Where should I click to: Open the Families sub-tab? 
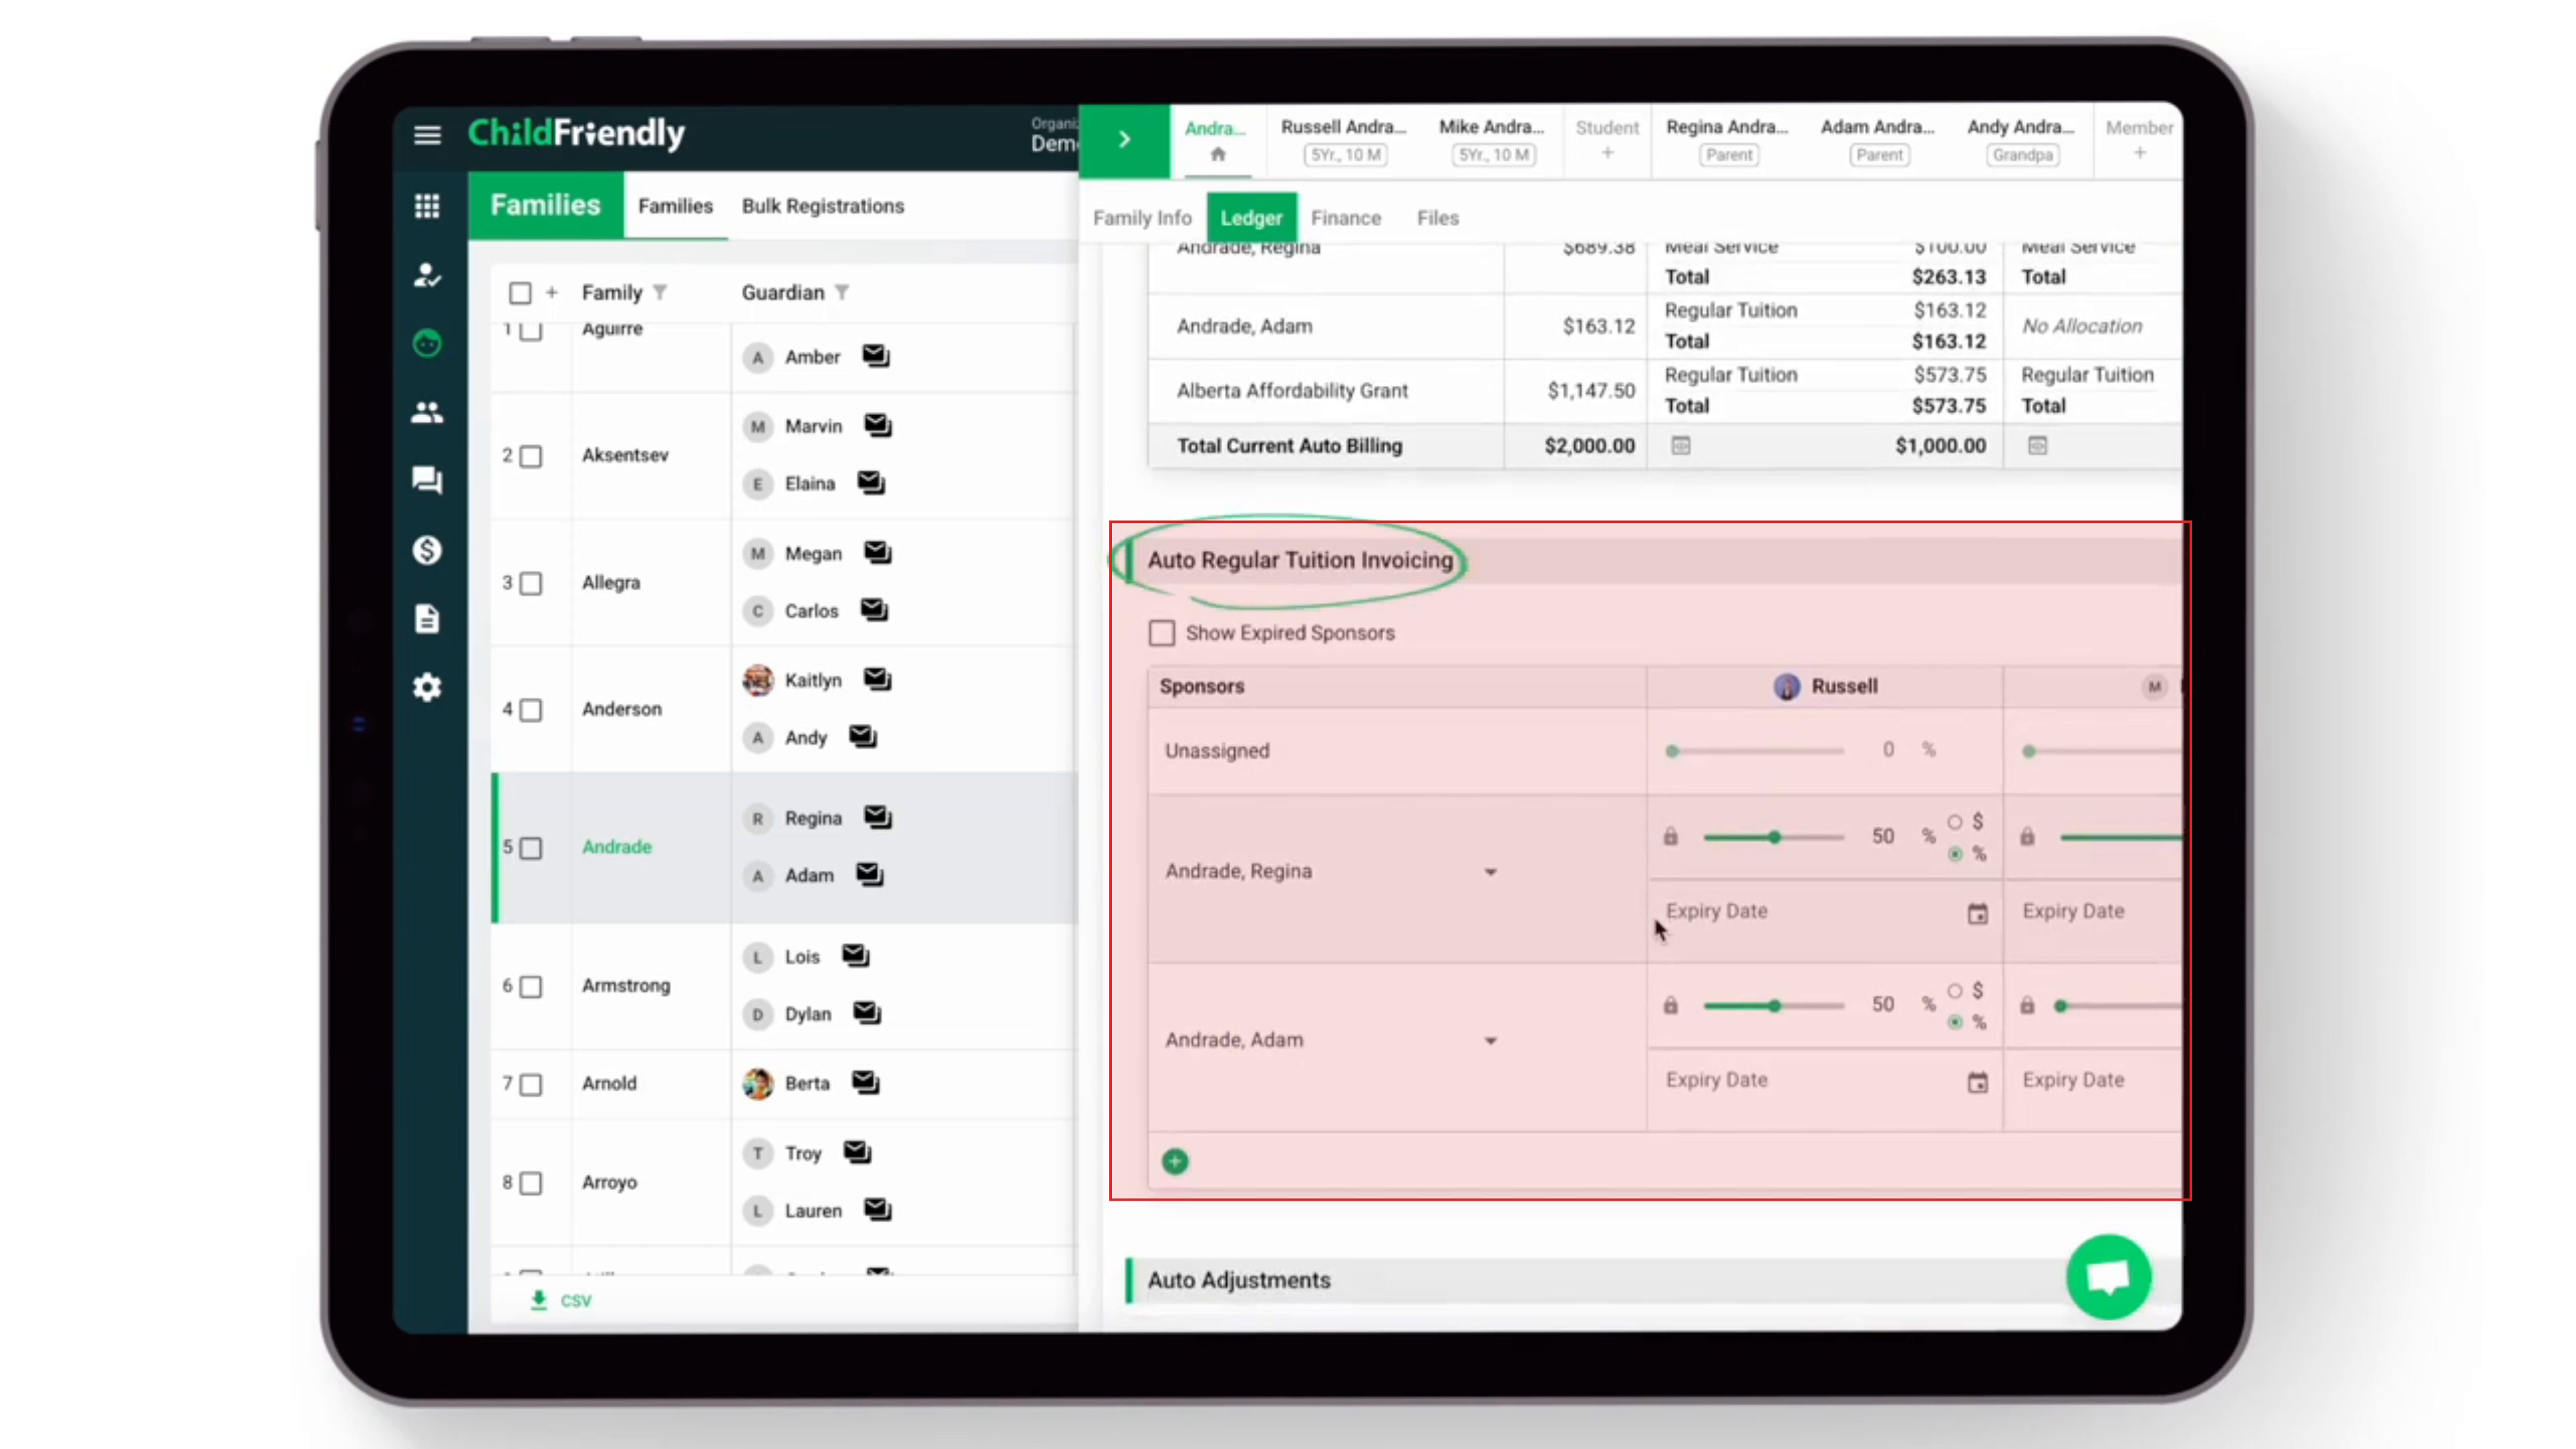click(x=675, y=205)
